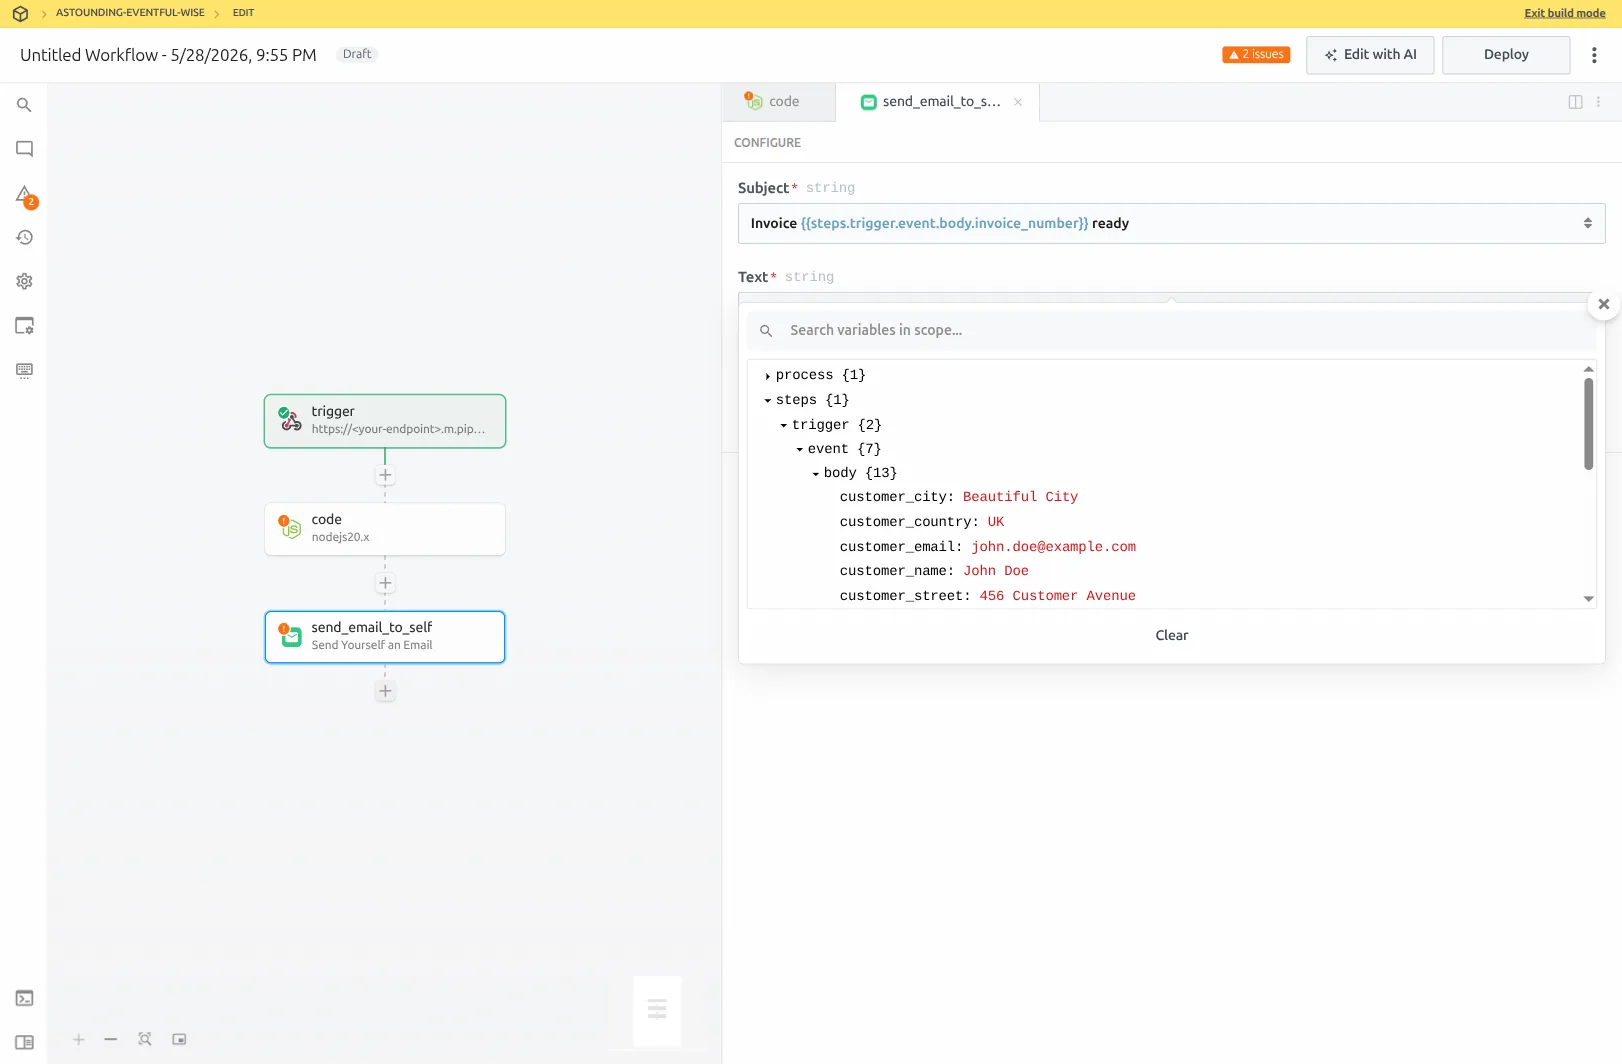Expand the process {1} tree item
This screenshot has width=1622, height=1064.
(767, 376)
